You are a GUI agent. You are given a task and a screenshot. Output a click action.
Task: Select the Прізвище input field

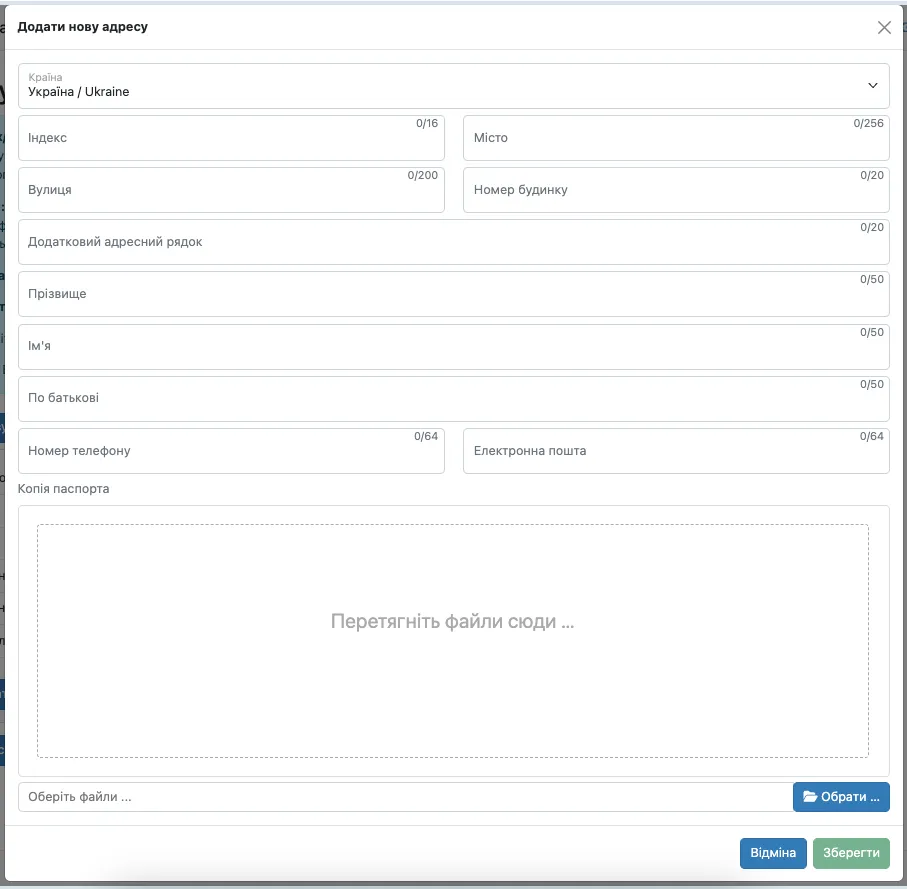454,294
